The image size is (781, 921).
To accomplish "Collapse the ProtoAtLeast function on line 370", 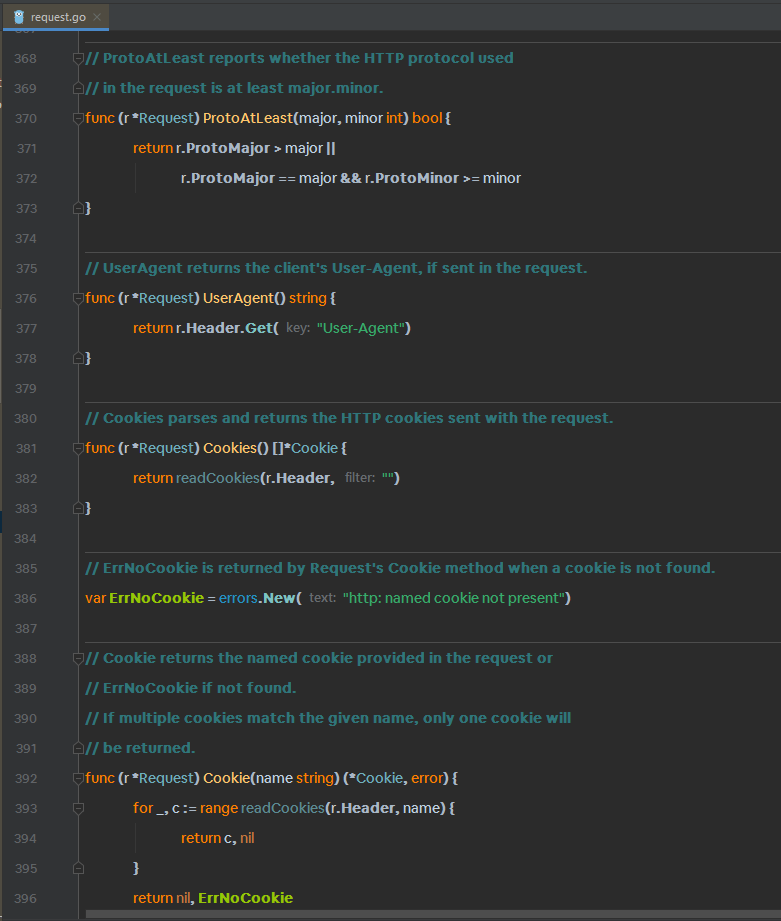I will [x=78, y=118].
